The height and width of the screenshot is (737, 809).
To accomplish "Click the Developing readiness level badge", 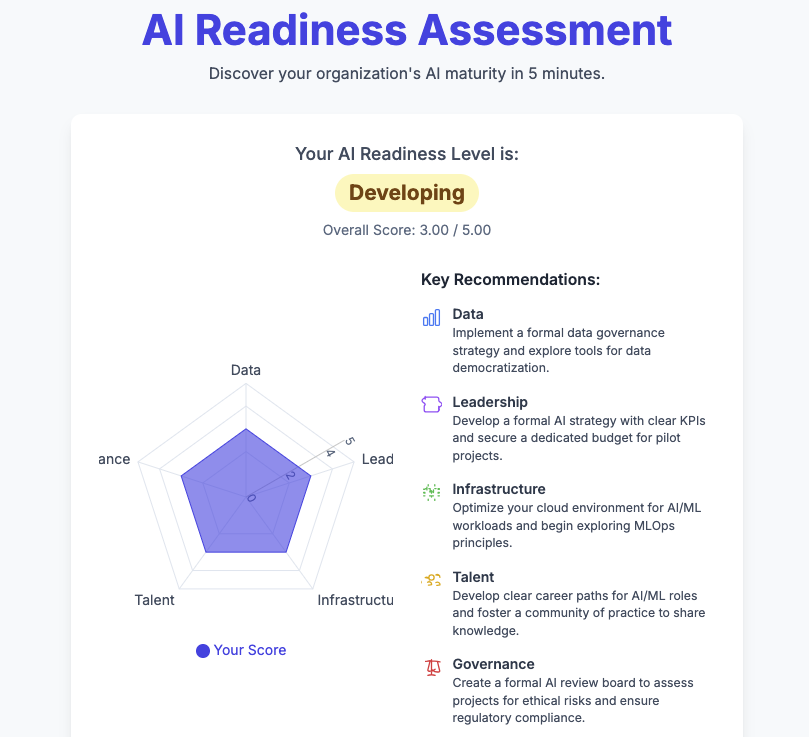I will pos(406,193).
